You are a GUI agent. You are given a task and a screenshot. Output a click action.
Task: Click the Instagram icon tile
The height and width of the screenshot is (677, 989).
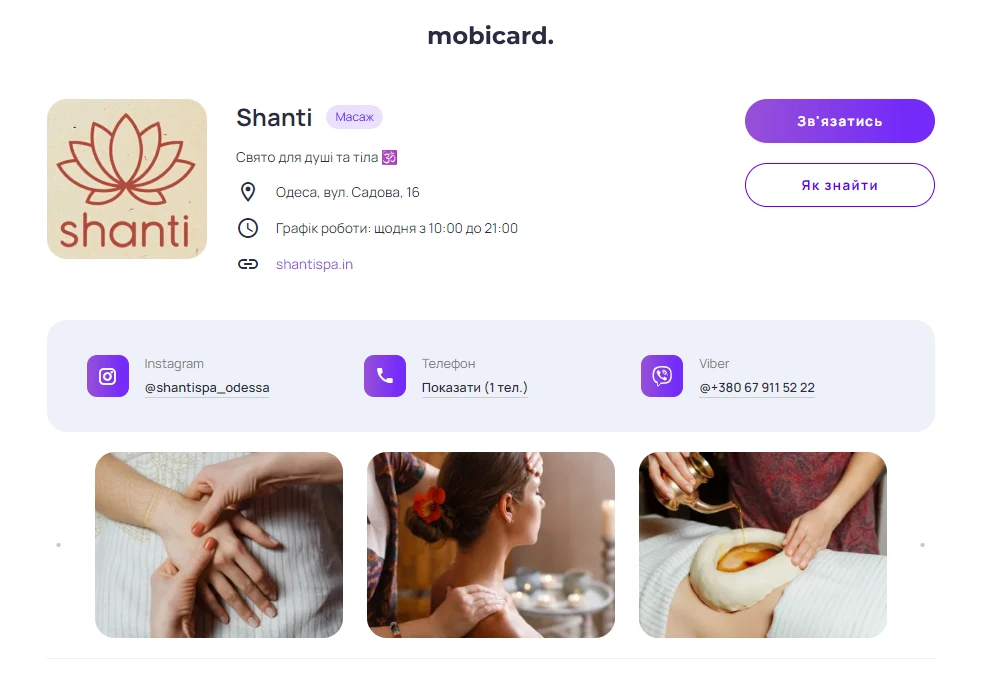pos(108,376)
